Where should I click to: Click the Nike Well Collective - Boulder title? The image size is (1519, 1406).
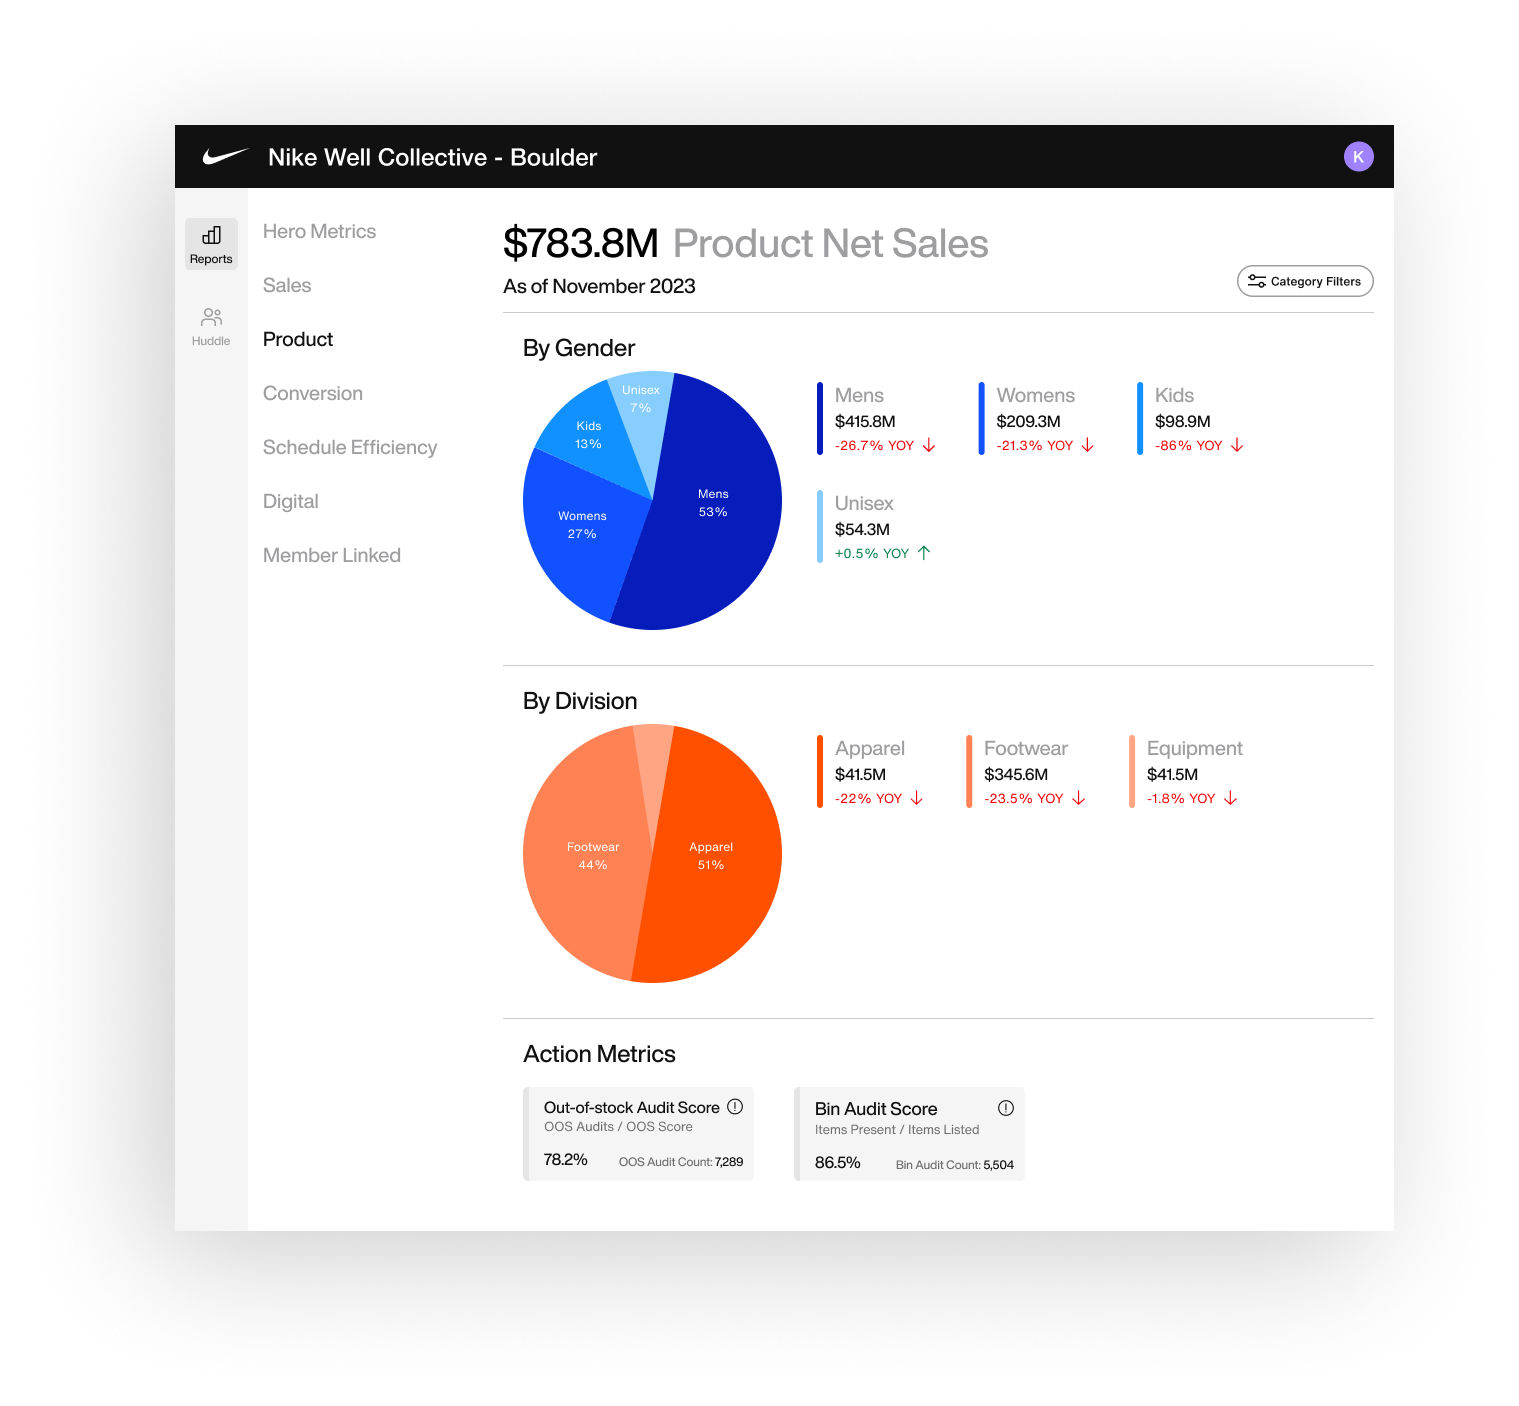(x=432, y=157)
